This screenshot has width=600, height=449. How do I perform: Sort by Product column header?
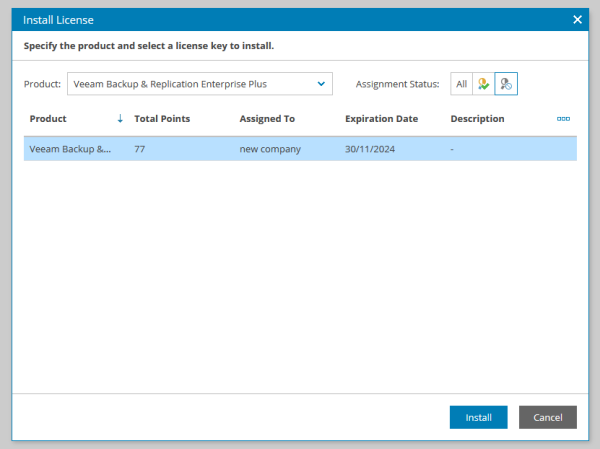(48, 119)
